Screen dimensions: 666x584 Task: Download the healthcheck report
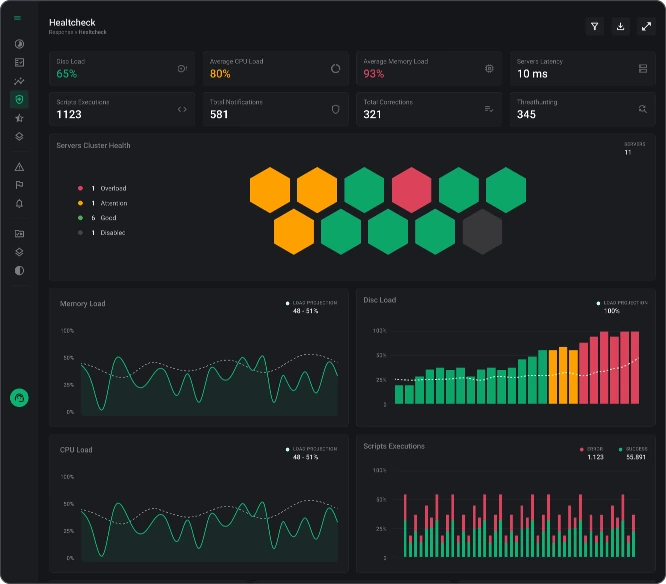point(621,26)
